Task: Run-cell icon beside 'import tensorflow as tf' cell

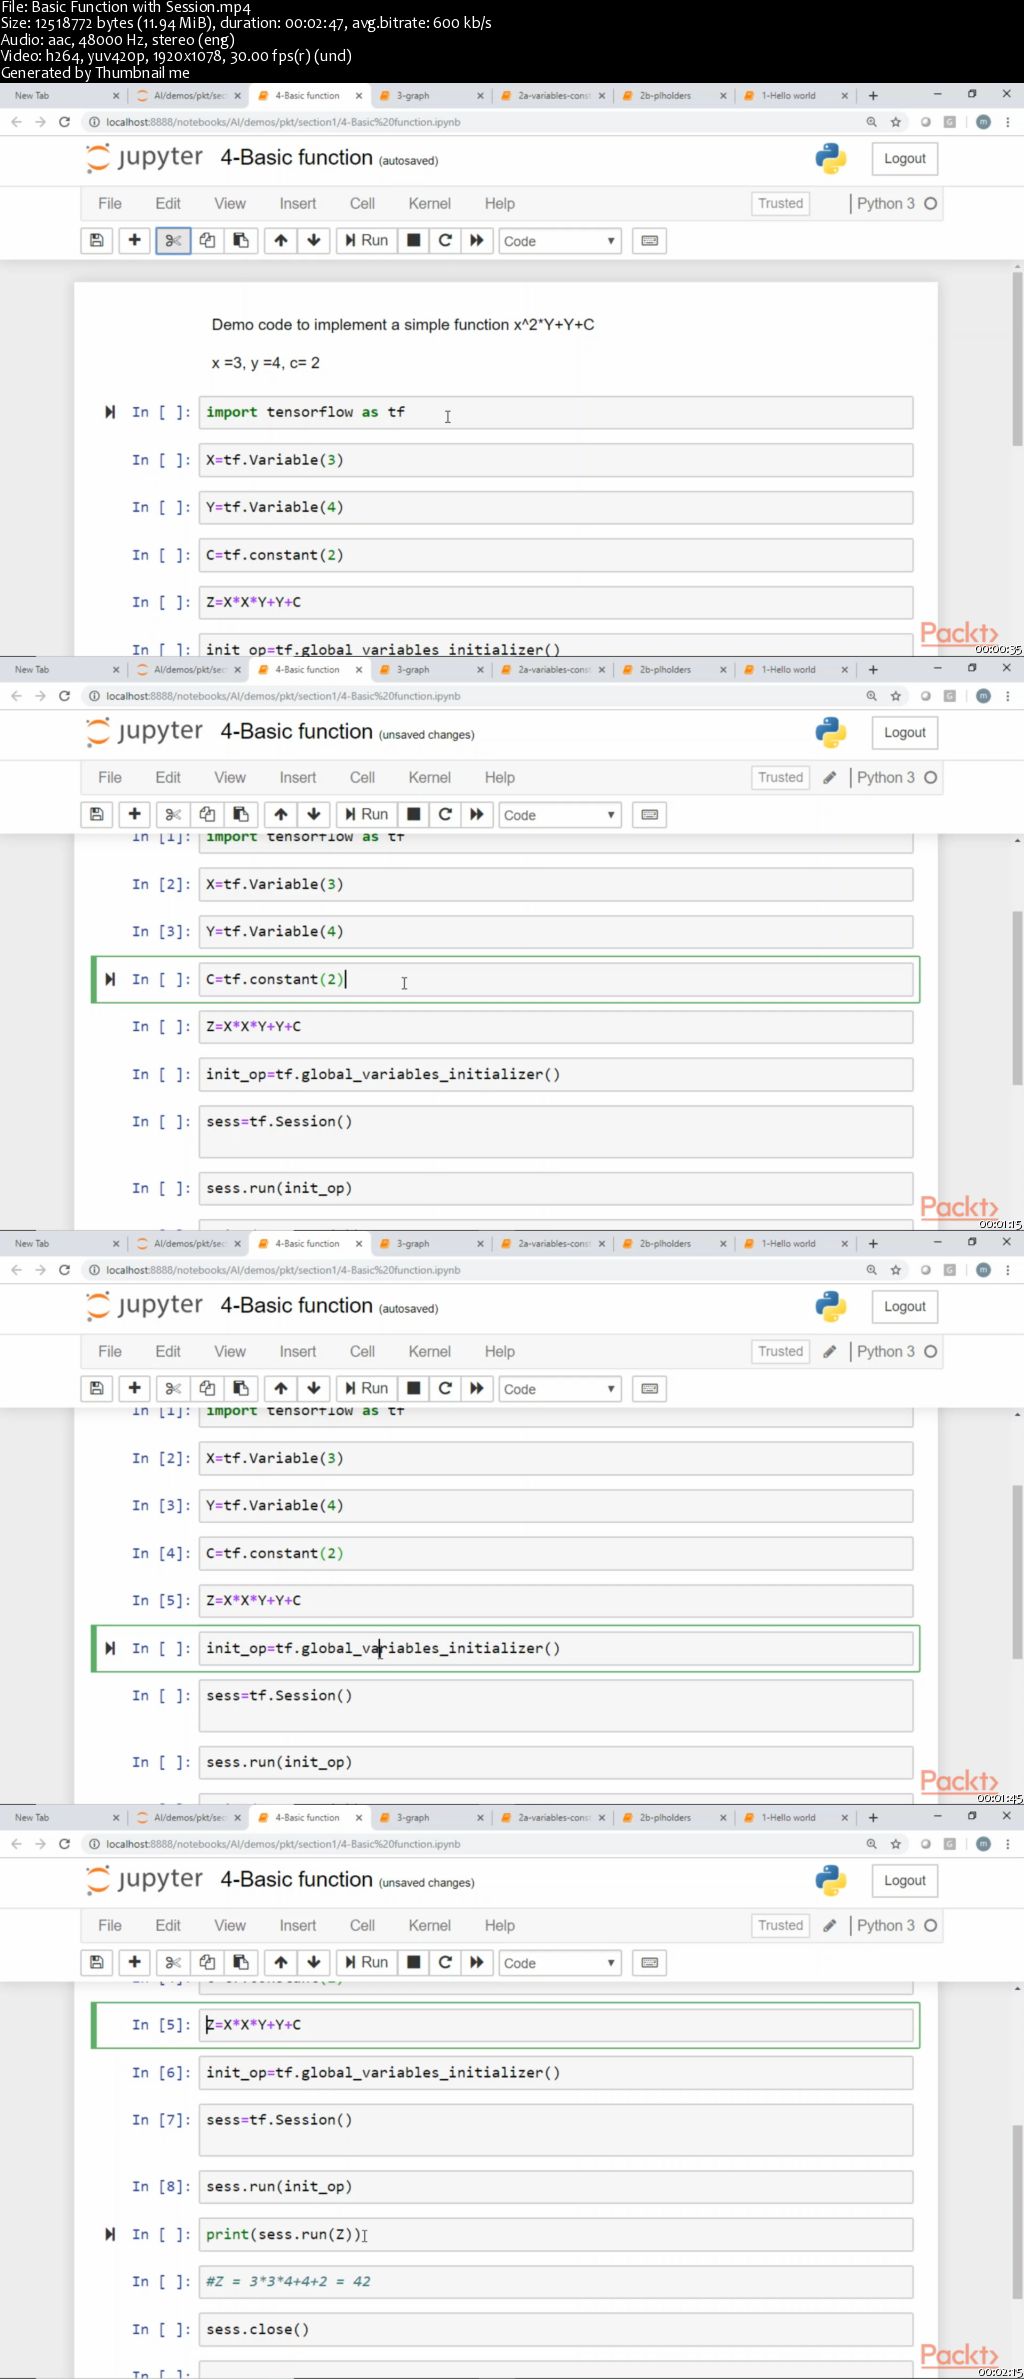Action: [x=110, y=412]
